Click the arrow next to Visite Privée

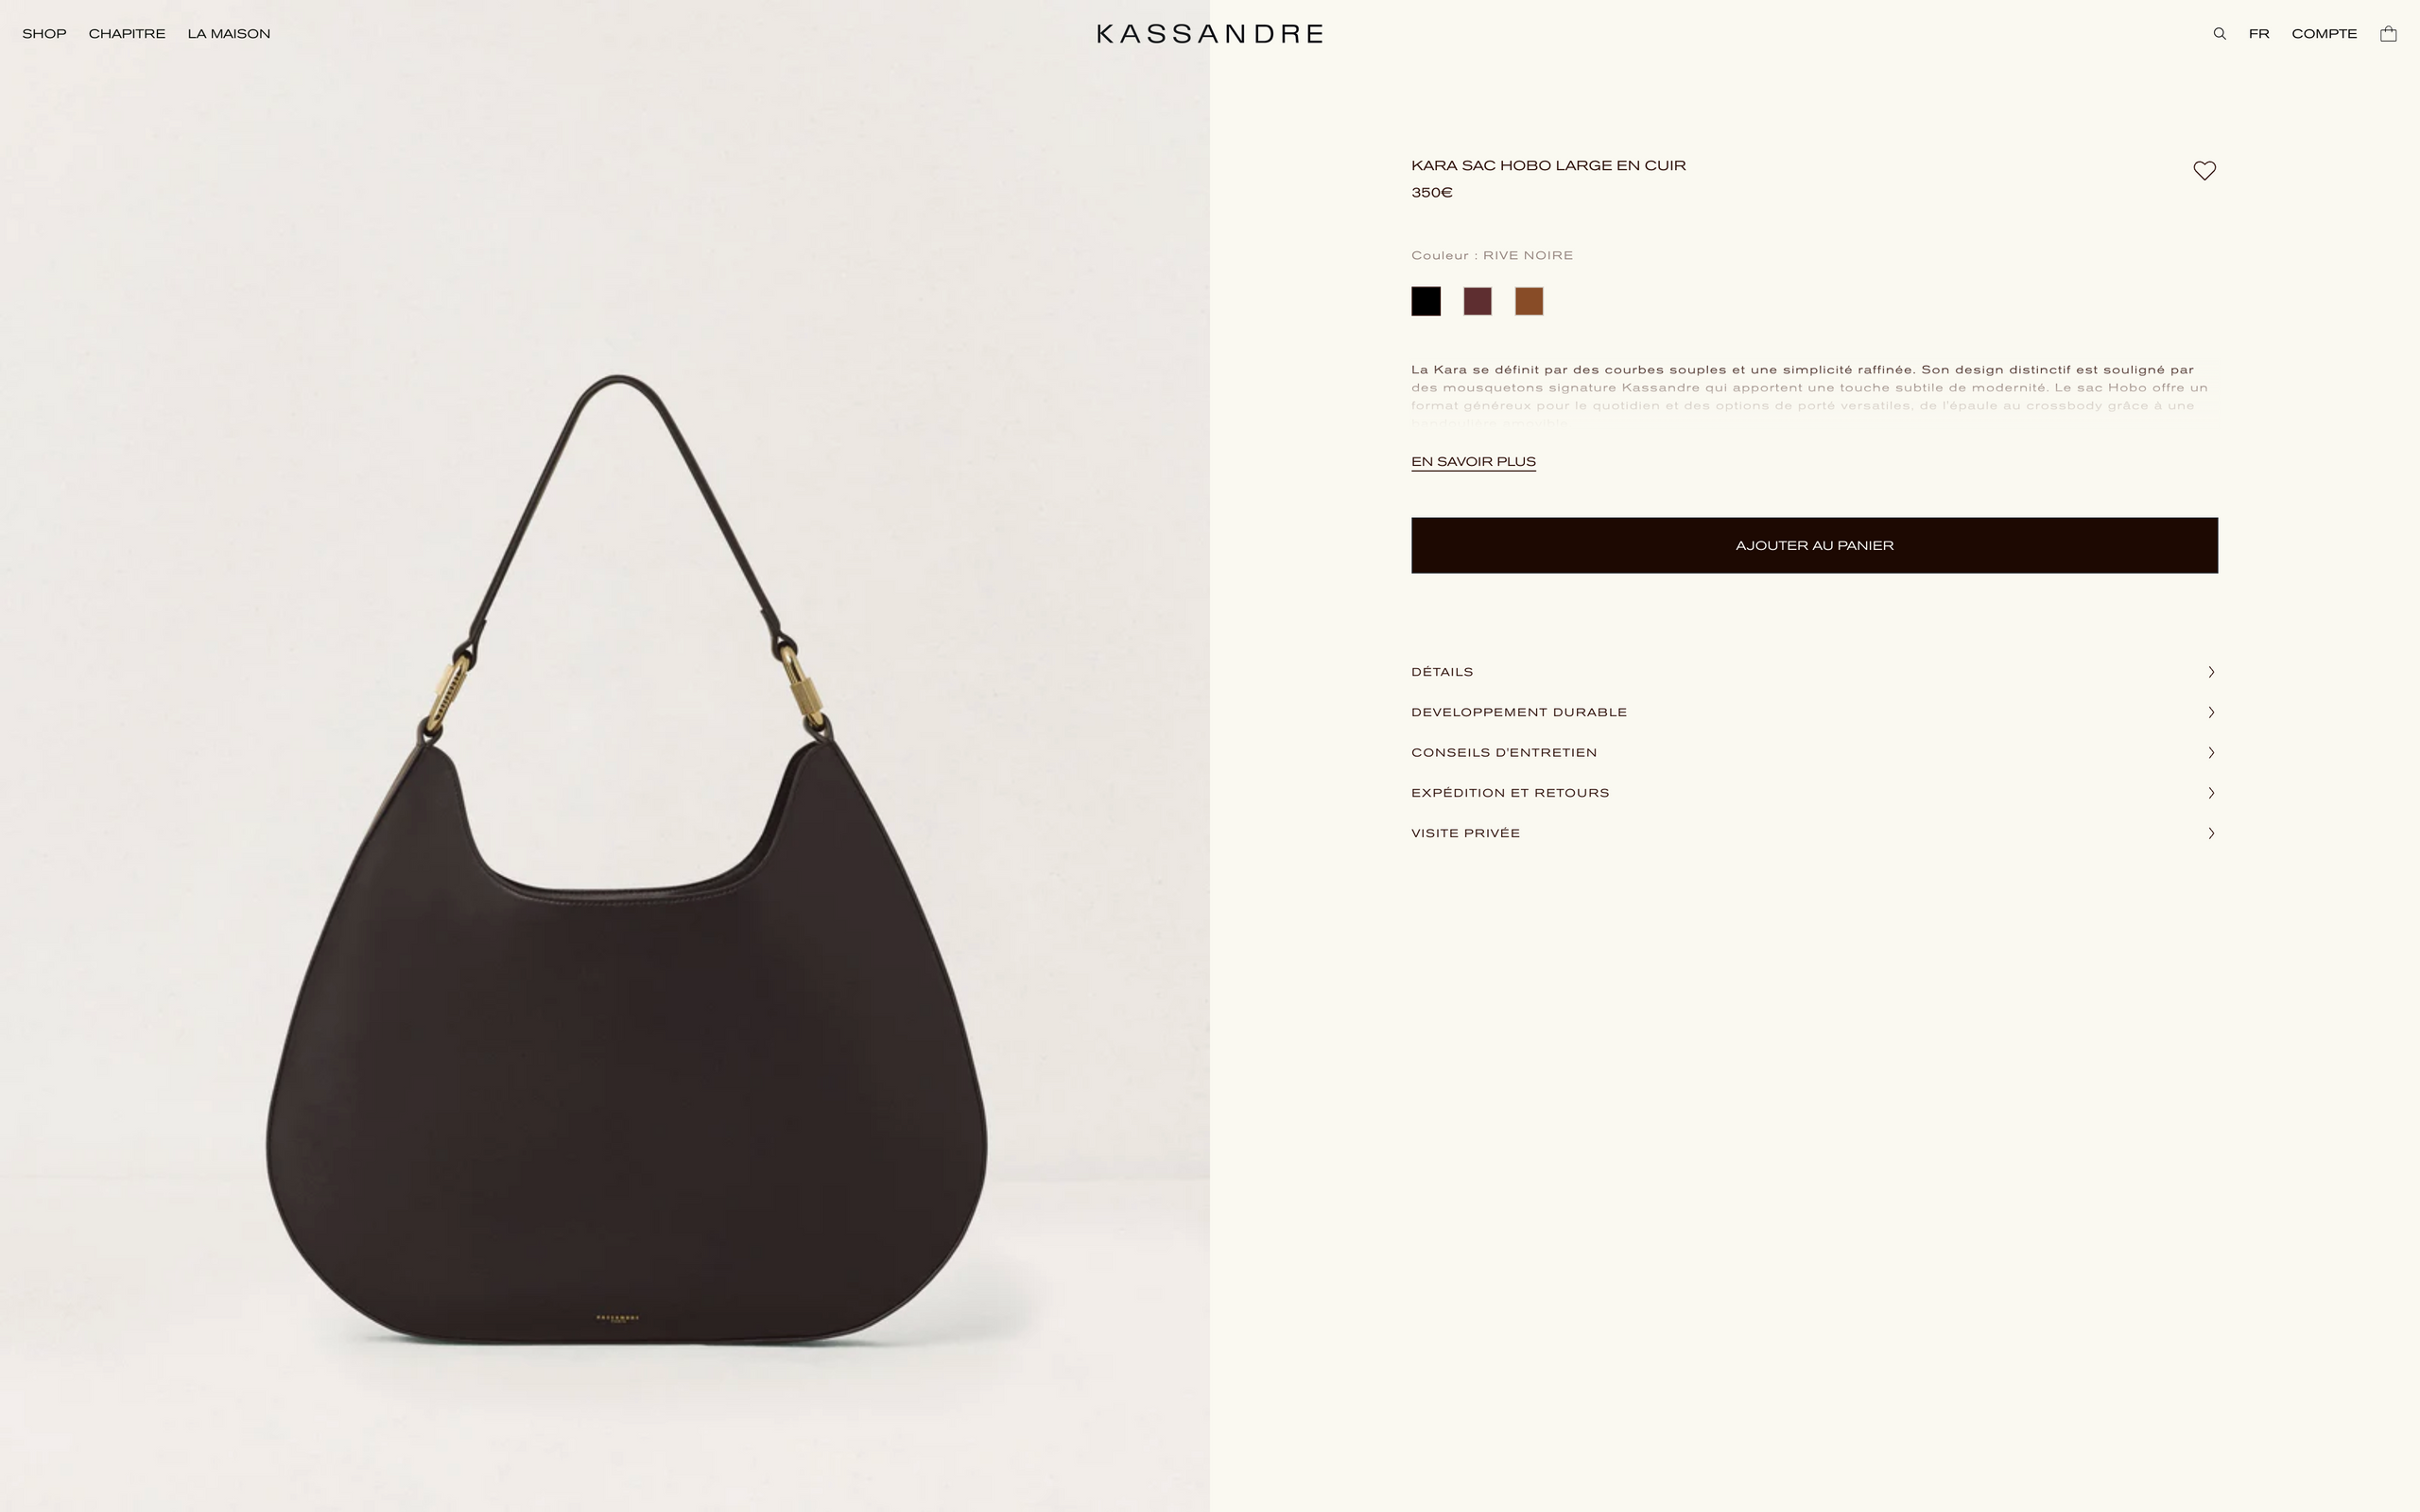click(2211, 833)
